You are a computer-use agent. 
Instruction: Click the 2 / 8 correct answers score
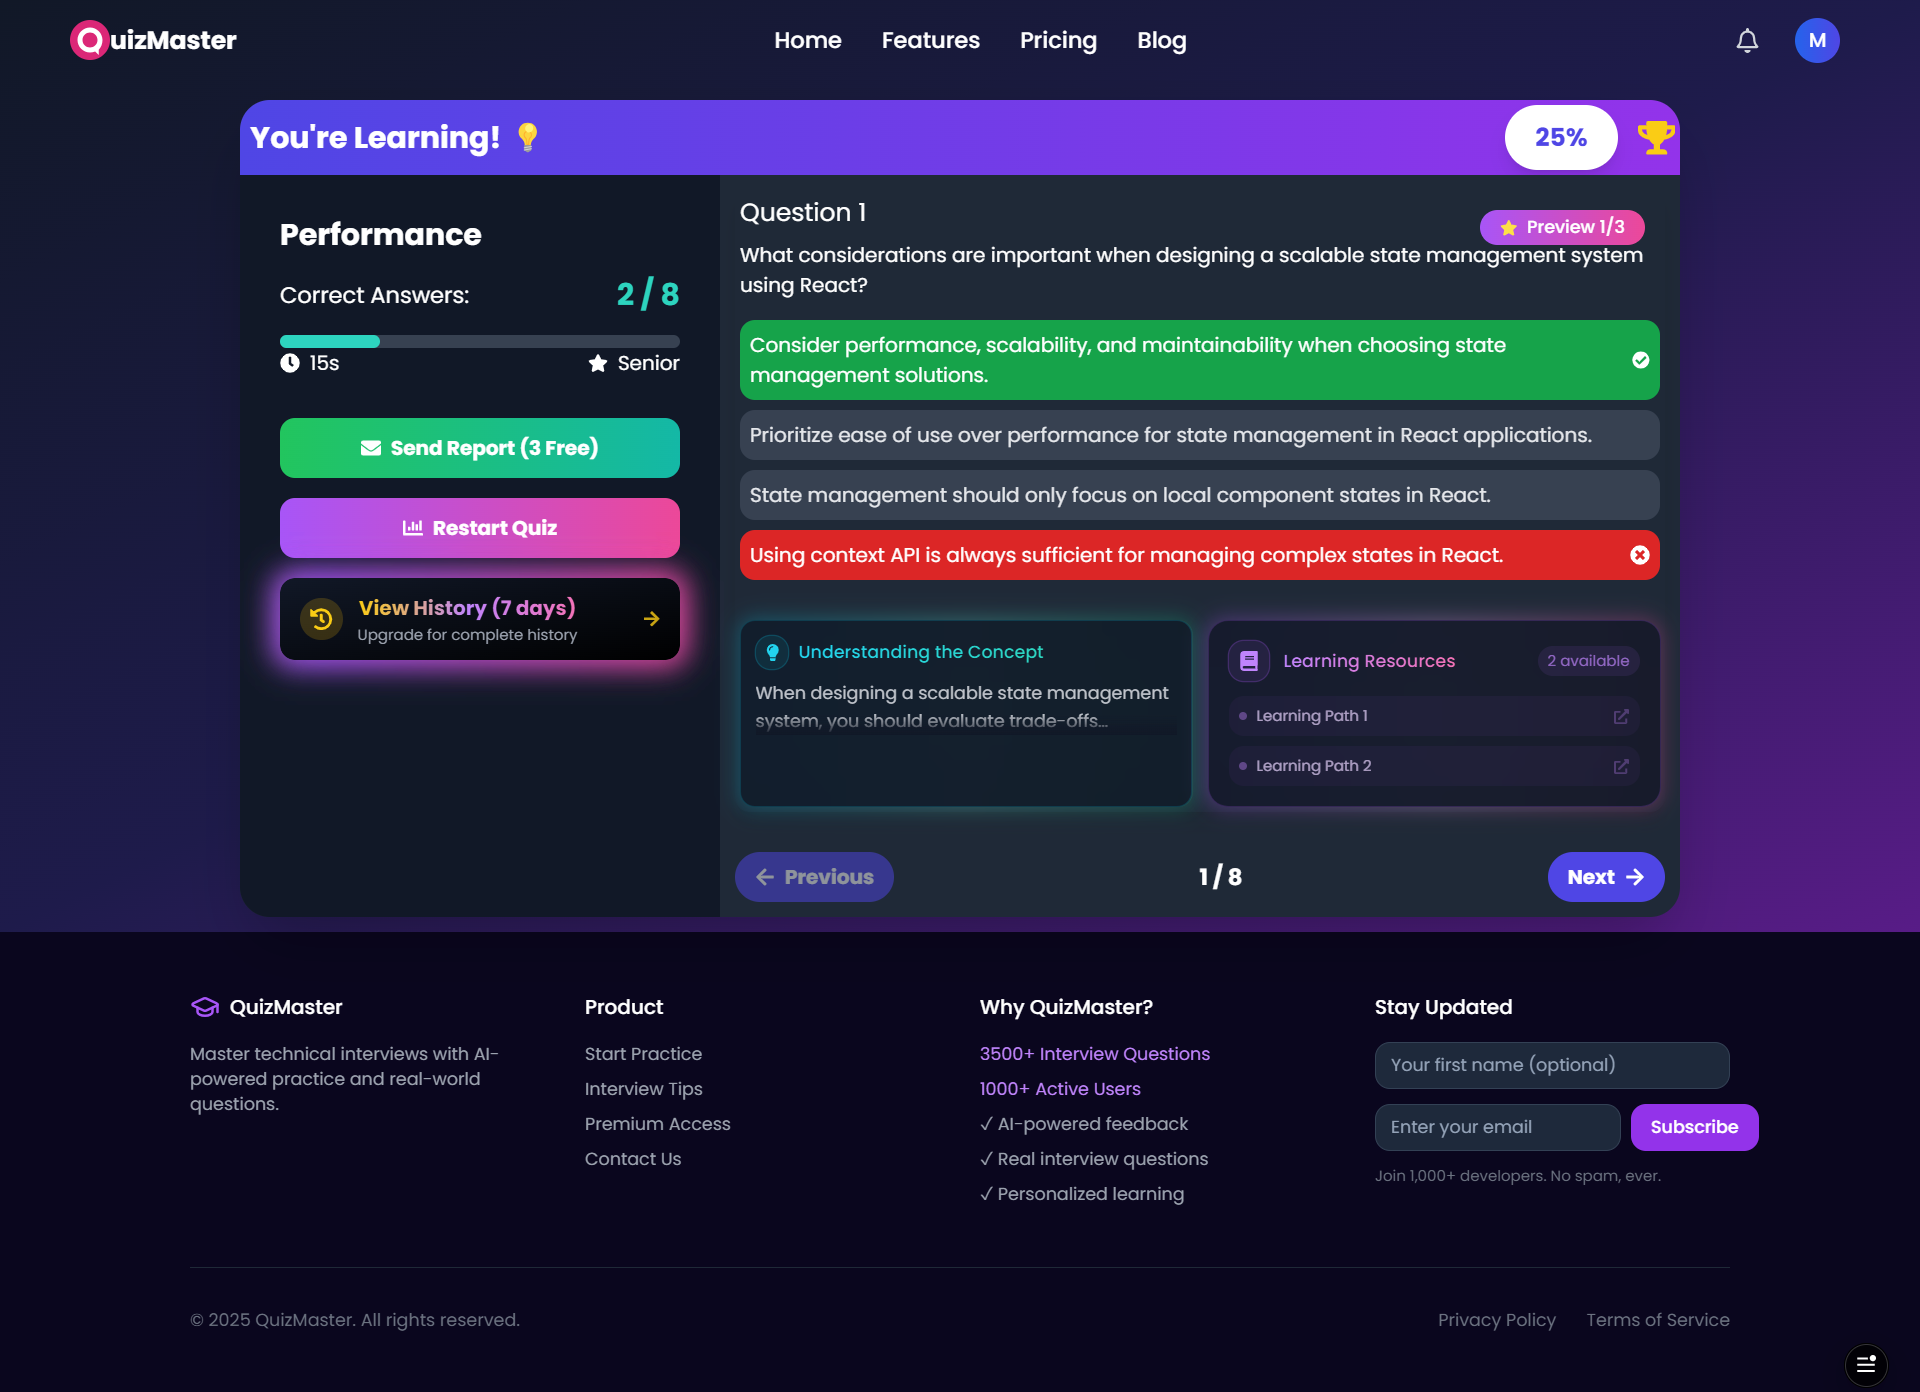coord(648,294)
